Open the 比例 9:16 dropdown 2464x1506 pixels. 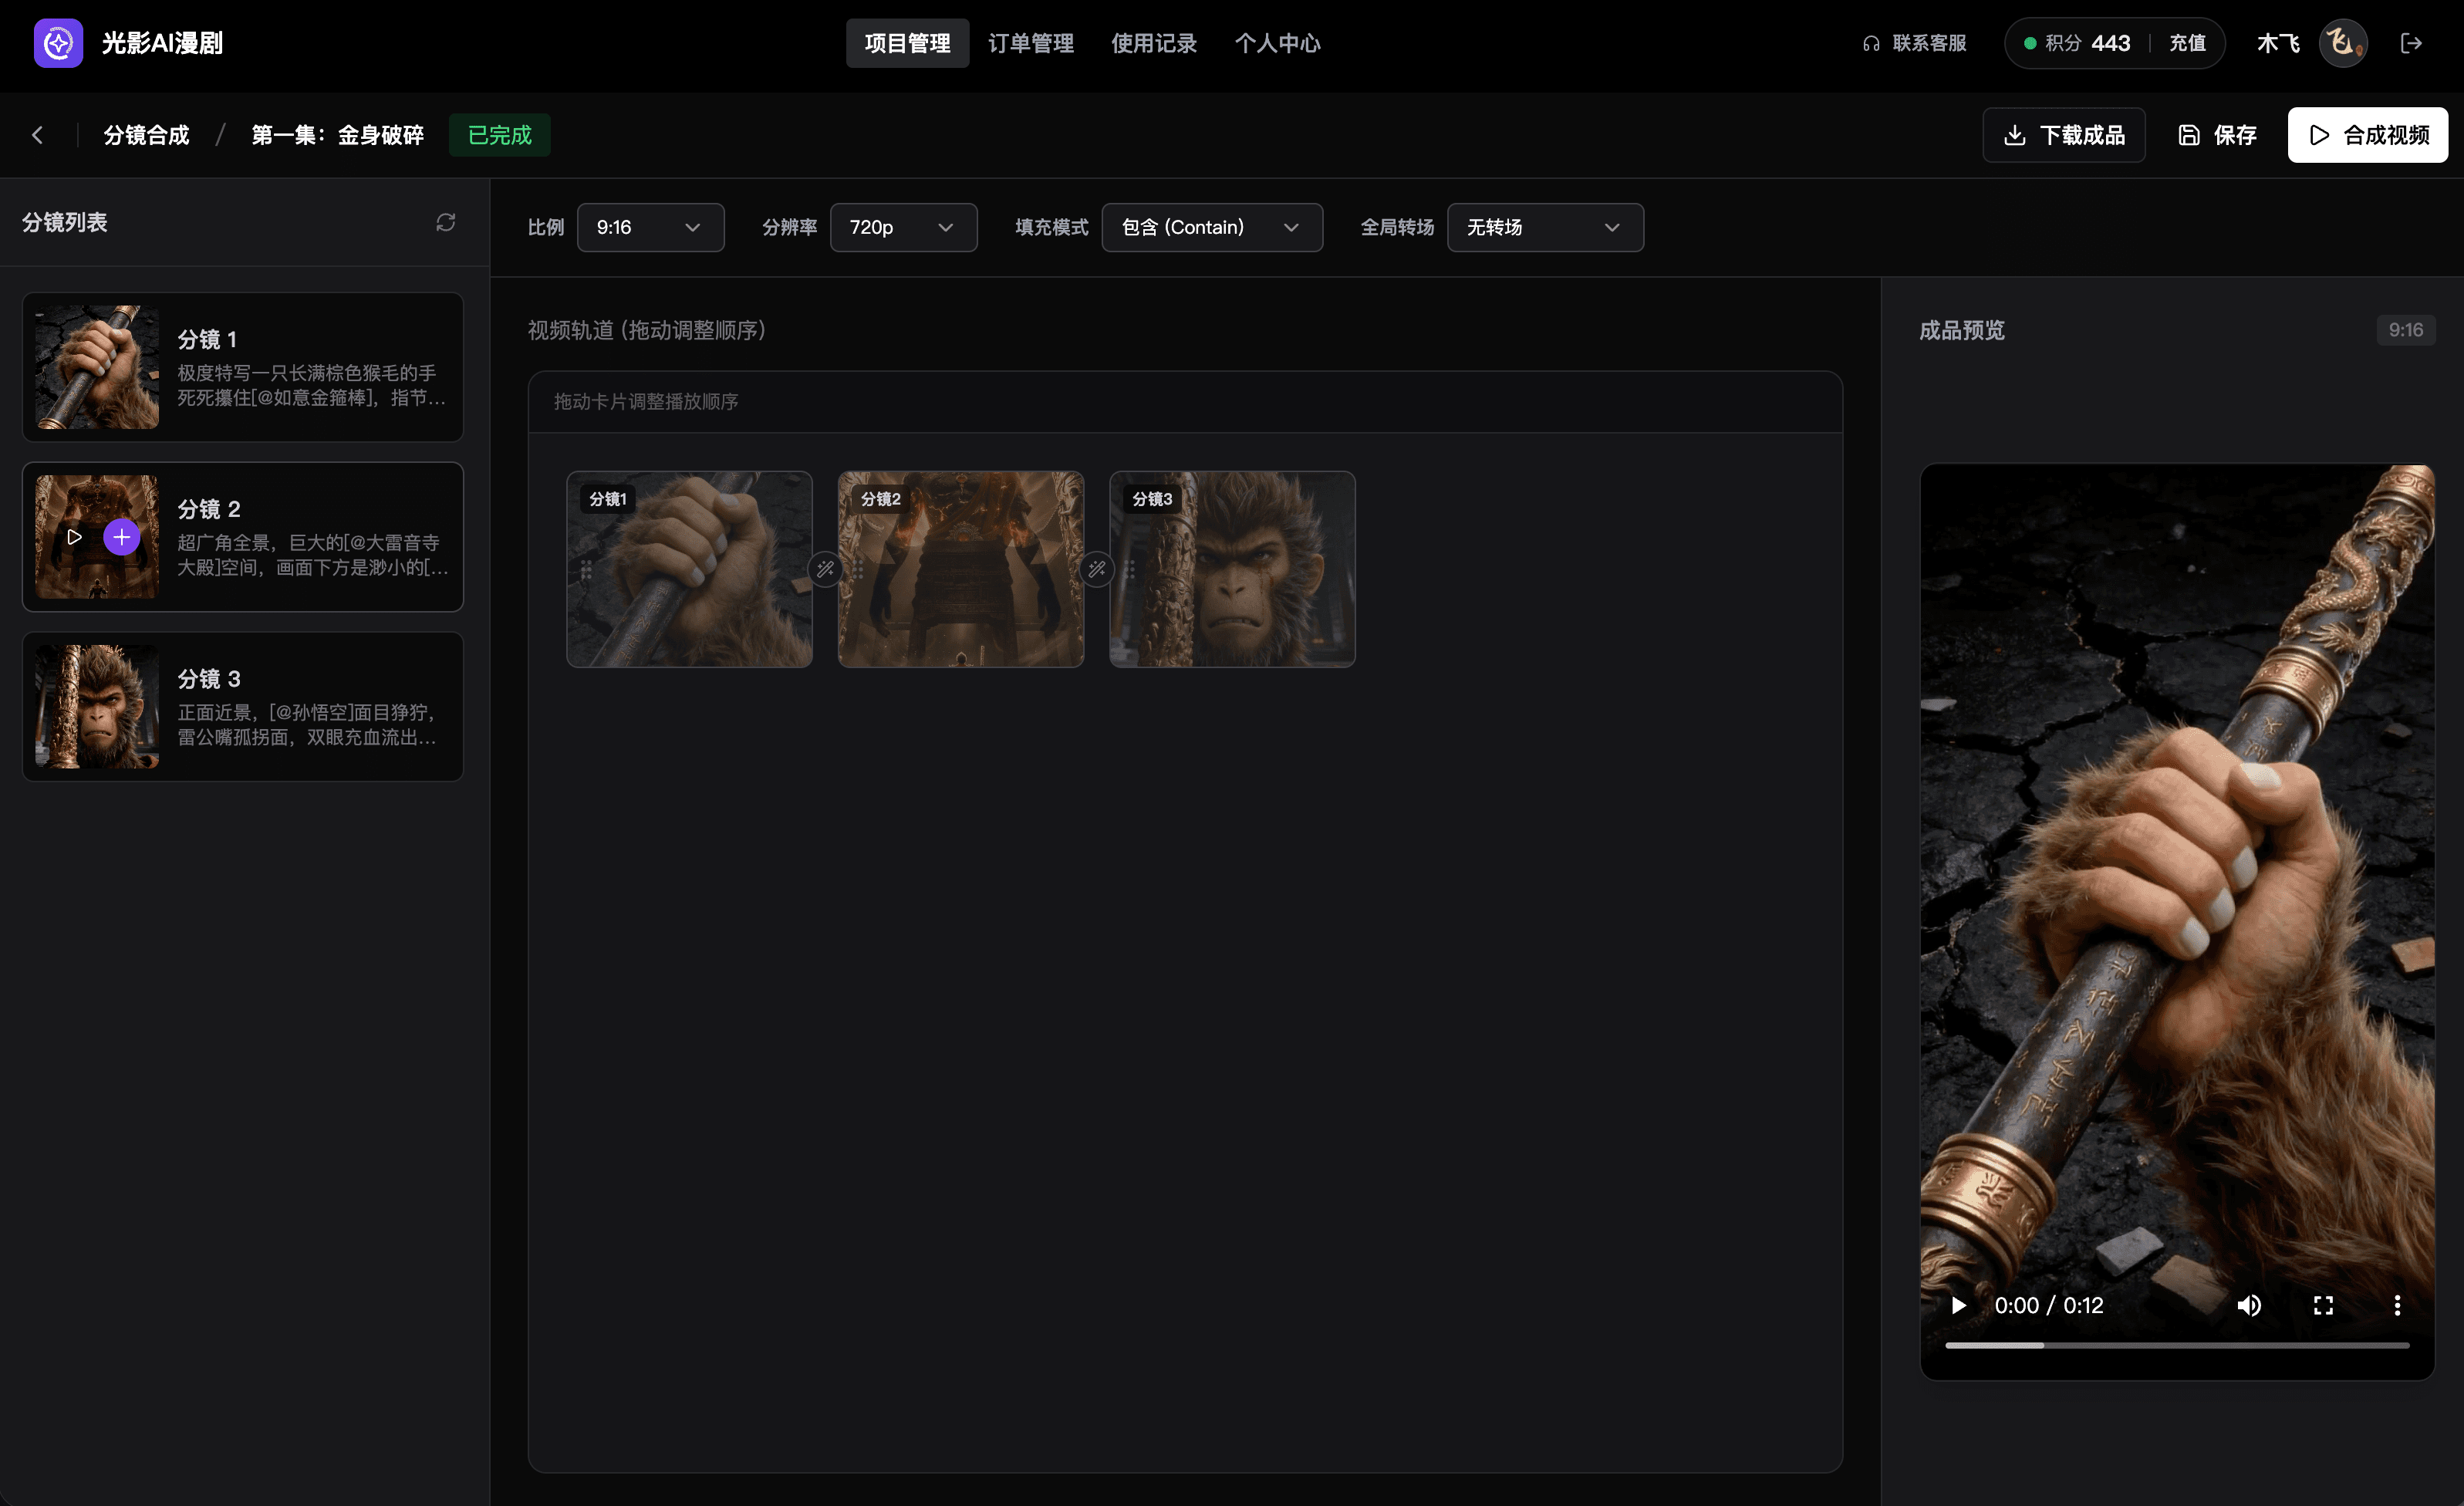pyautogui.click(x=650, y=227)
